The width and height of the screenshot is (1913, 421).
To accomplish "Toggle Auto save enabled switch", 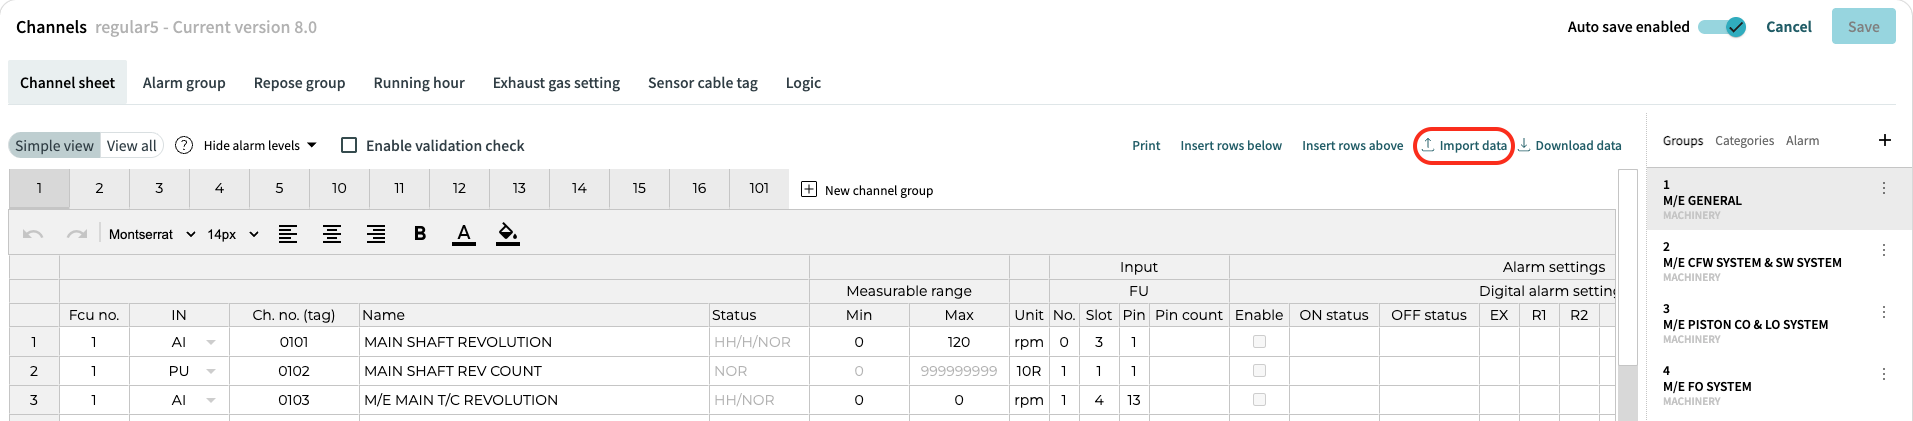I will (x=1722, y=27).
